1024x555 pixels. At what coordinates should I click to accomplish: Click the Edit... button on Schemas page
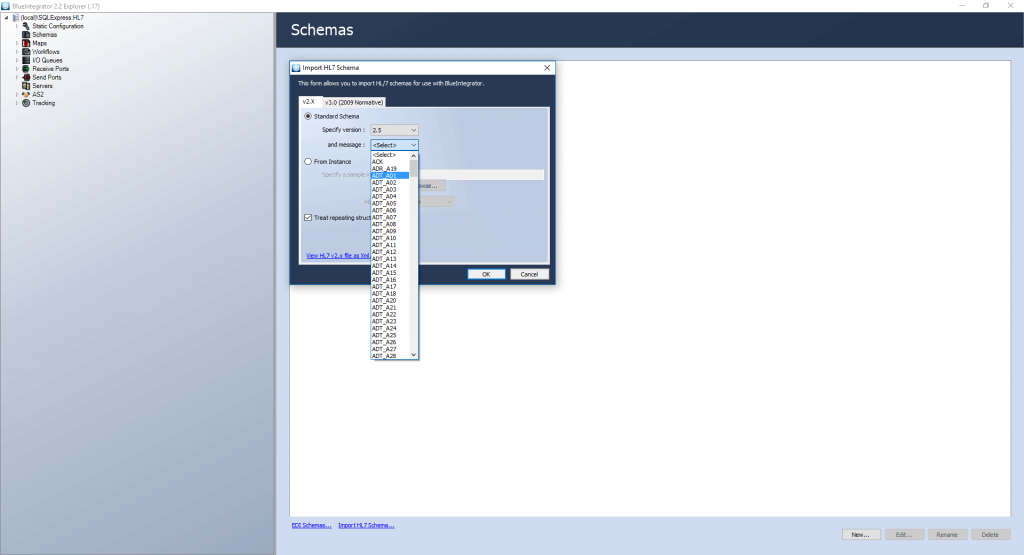click(x=904, y=534)
